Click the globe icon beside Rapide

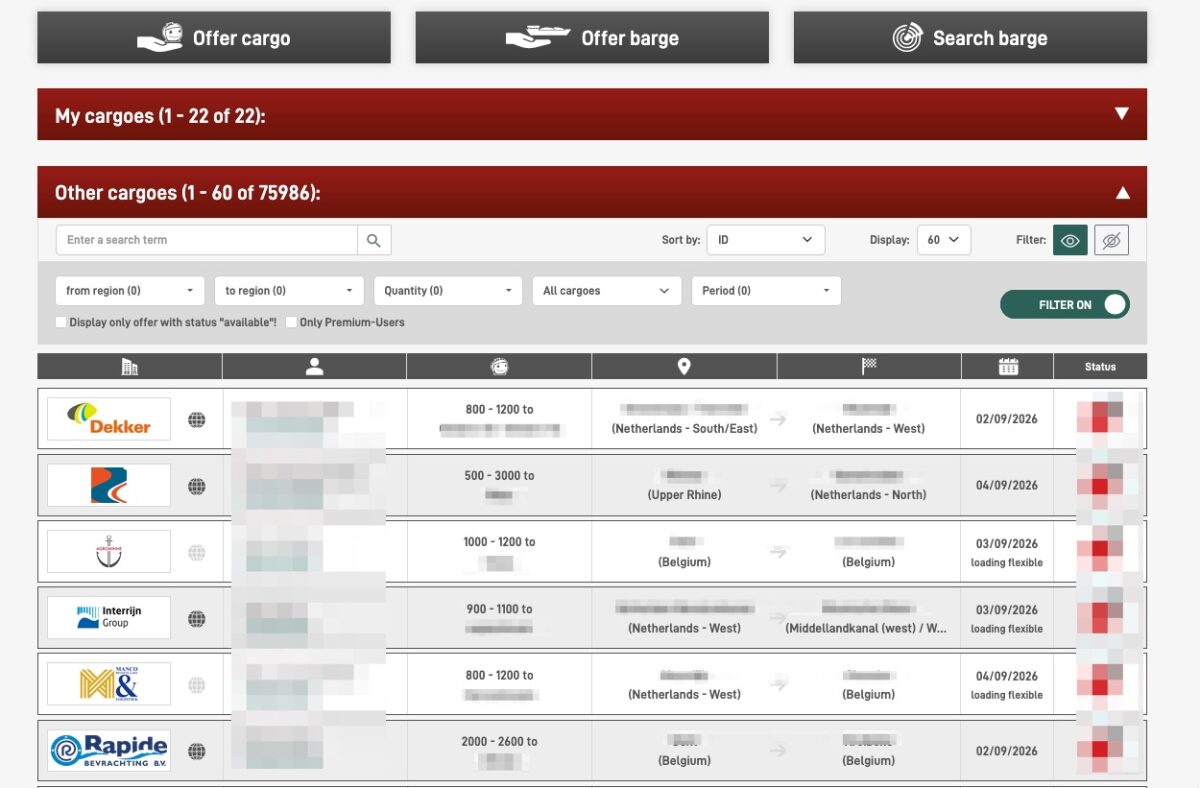197,751
